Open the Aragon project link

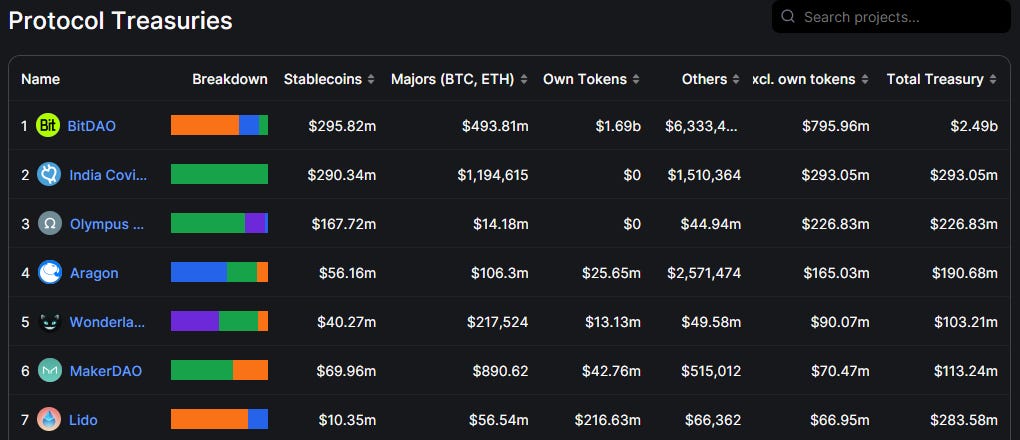(x=94, y=273)
